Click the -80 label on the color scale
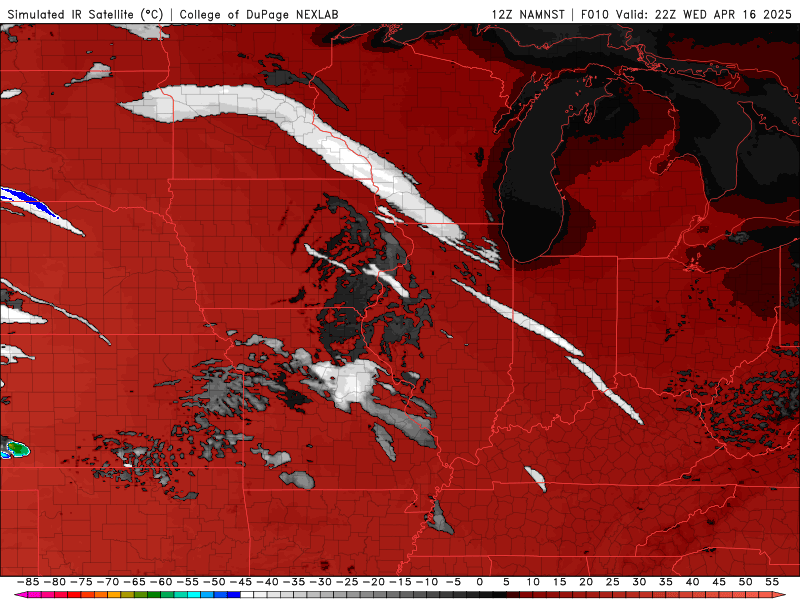 click(x=55, y=582)
